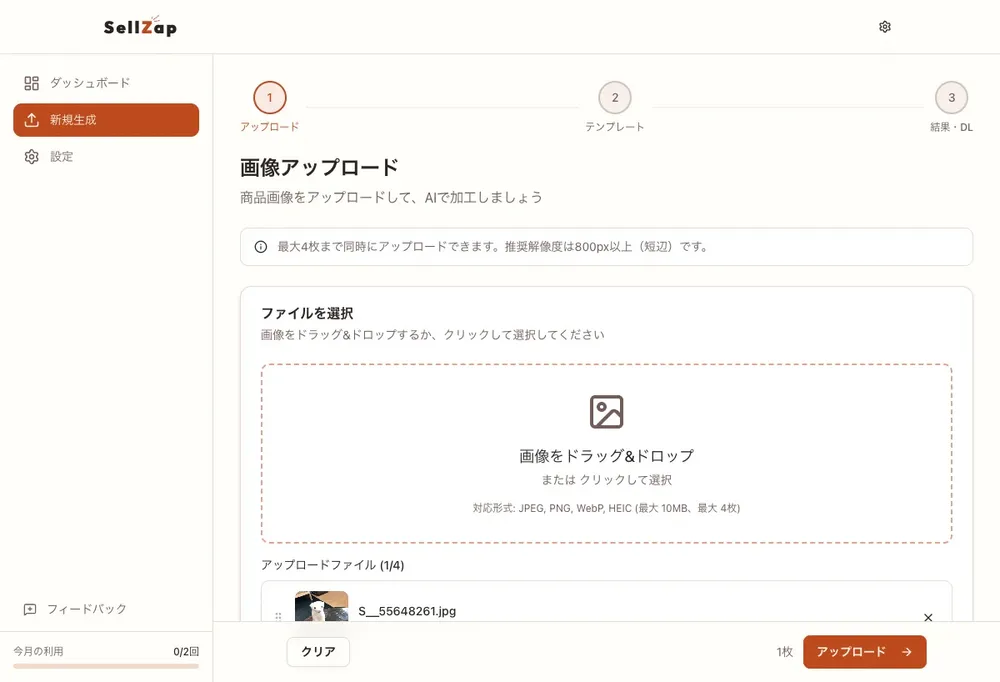Click the SellZap logo
The image size is (1000, 682).
pyautogui.click(x=138, y=27)
